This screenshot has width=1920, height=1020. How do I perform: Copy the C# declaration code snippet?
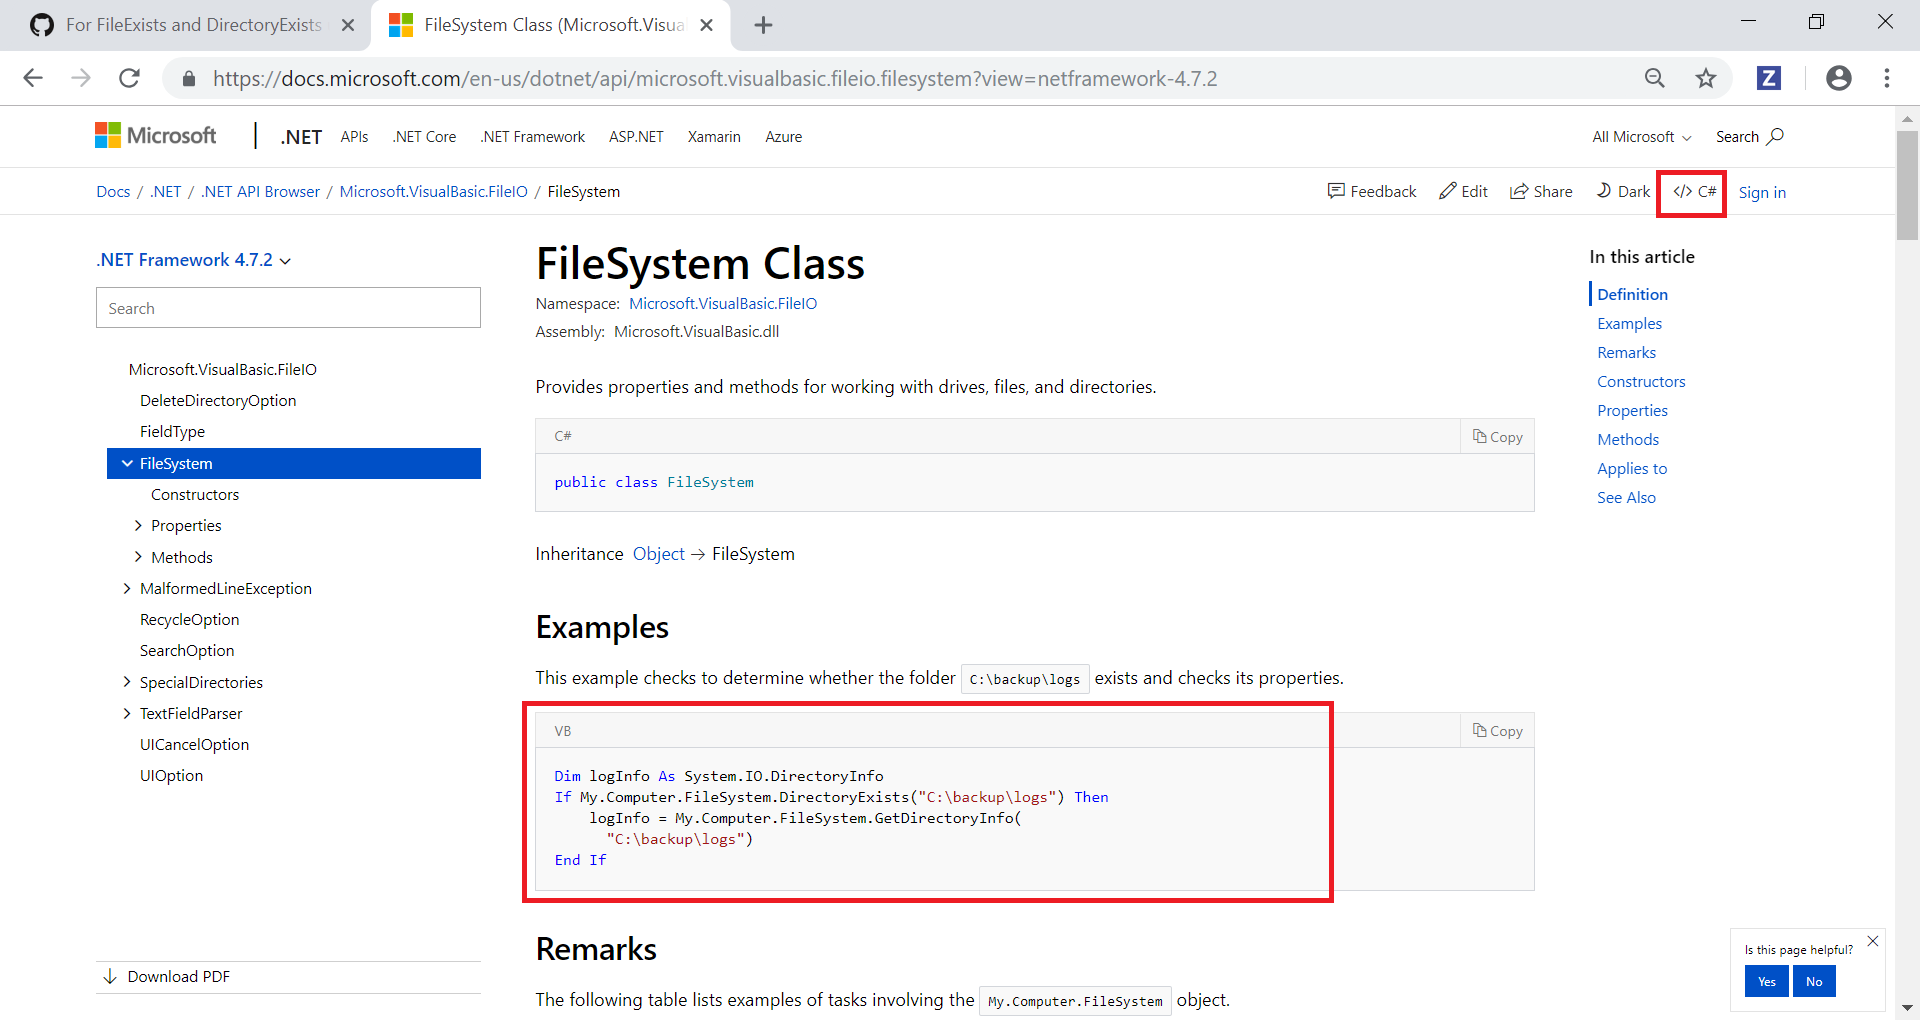[x=1496, y=436]
